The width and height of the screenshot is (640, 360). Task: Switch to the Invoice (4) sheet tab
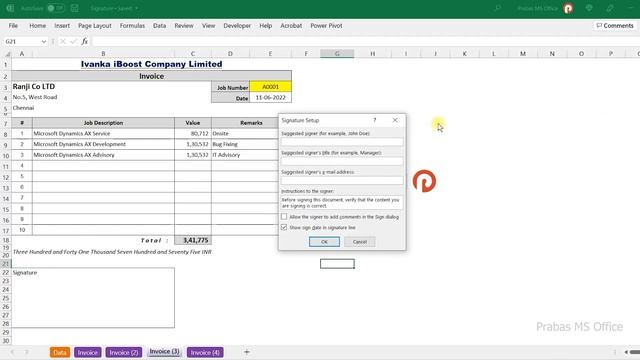[205, 352]
